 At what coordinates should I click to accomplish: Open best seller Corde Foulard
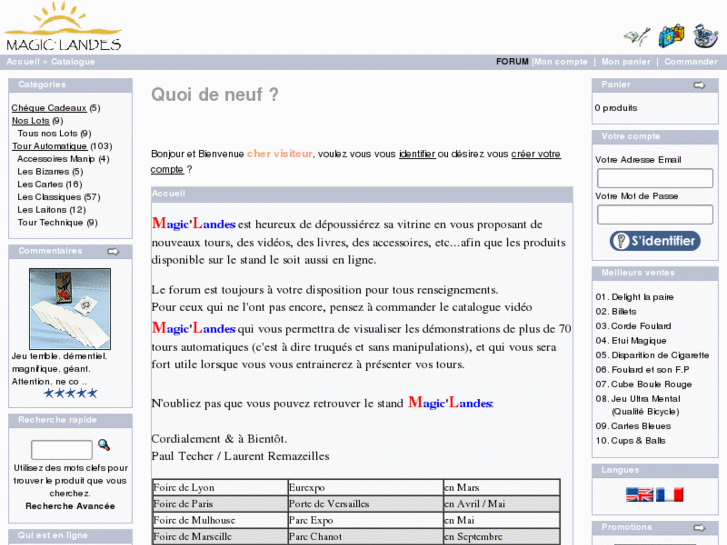click(x=641, y=326)
